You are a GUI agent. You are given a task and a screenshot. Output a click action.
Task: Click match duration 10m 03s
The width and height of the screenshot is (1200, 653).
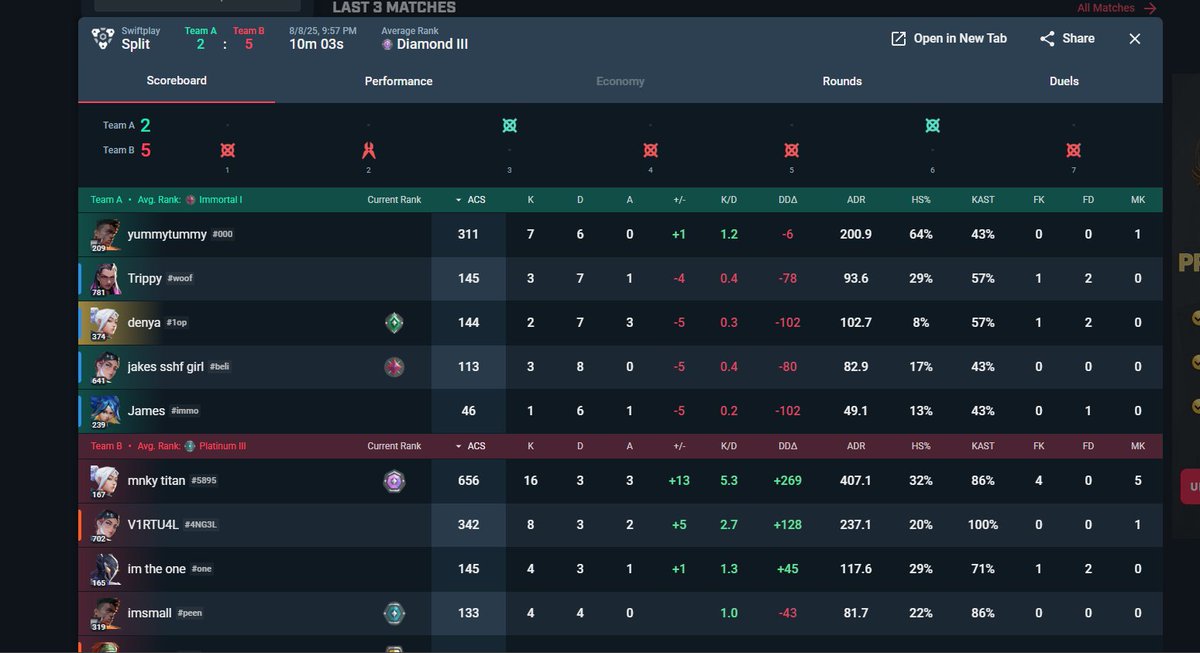[x=316, y=44]
